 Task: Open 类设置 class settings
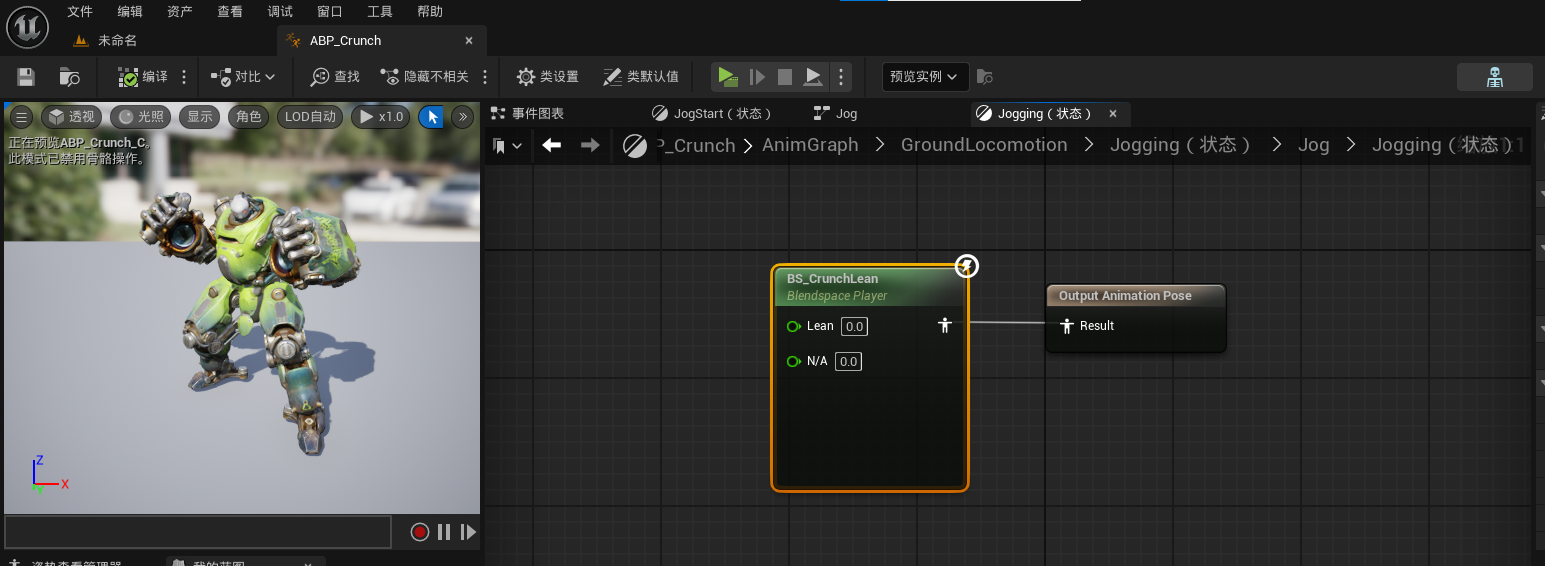pos(547,77)
